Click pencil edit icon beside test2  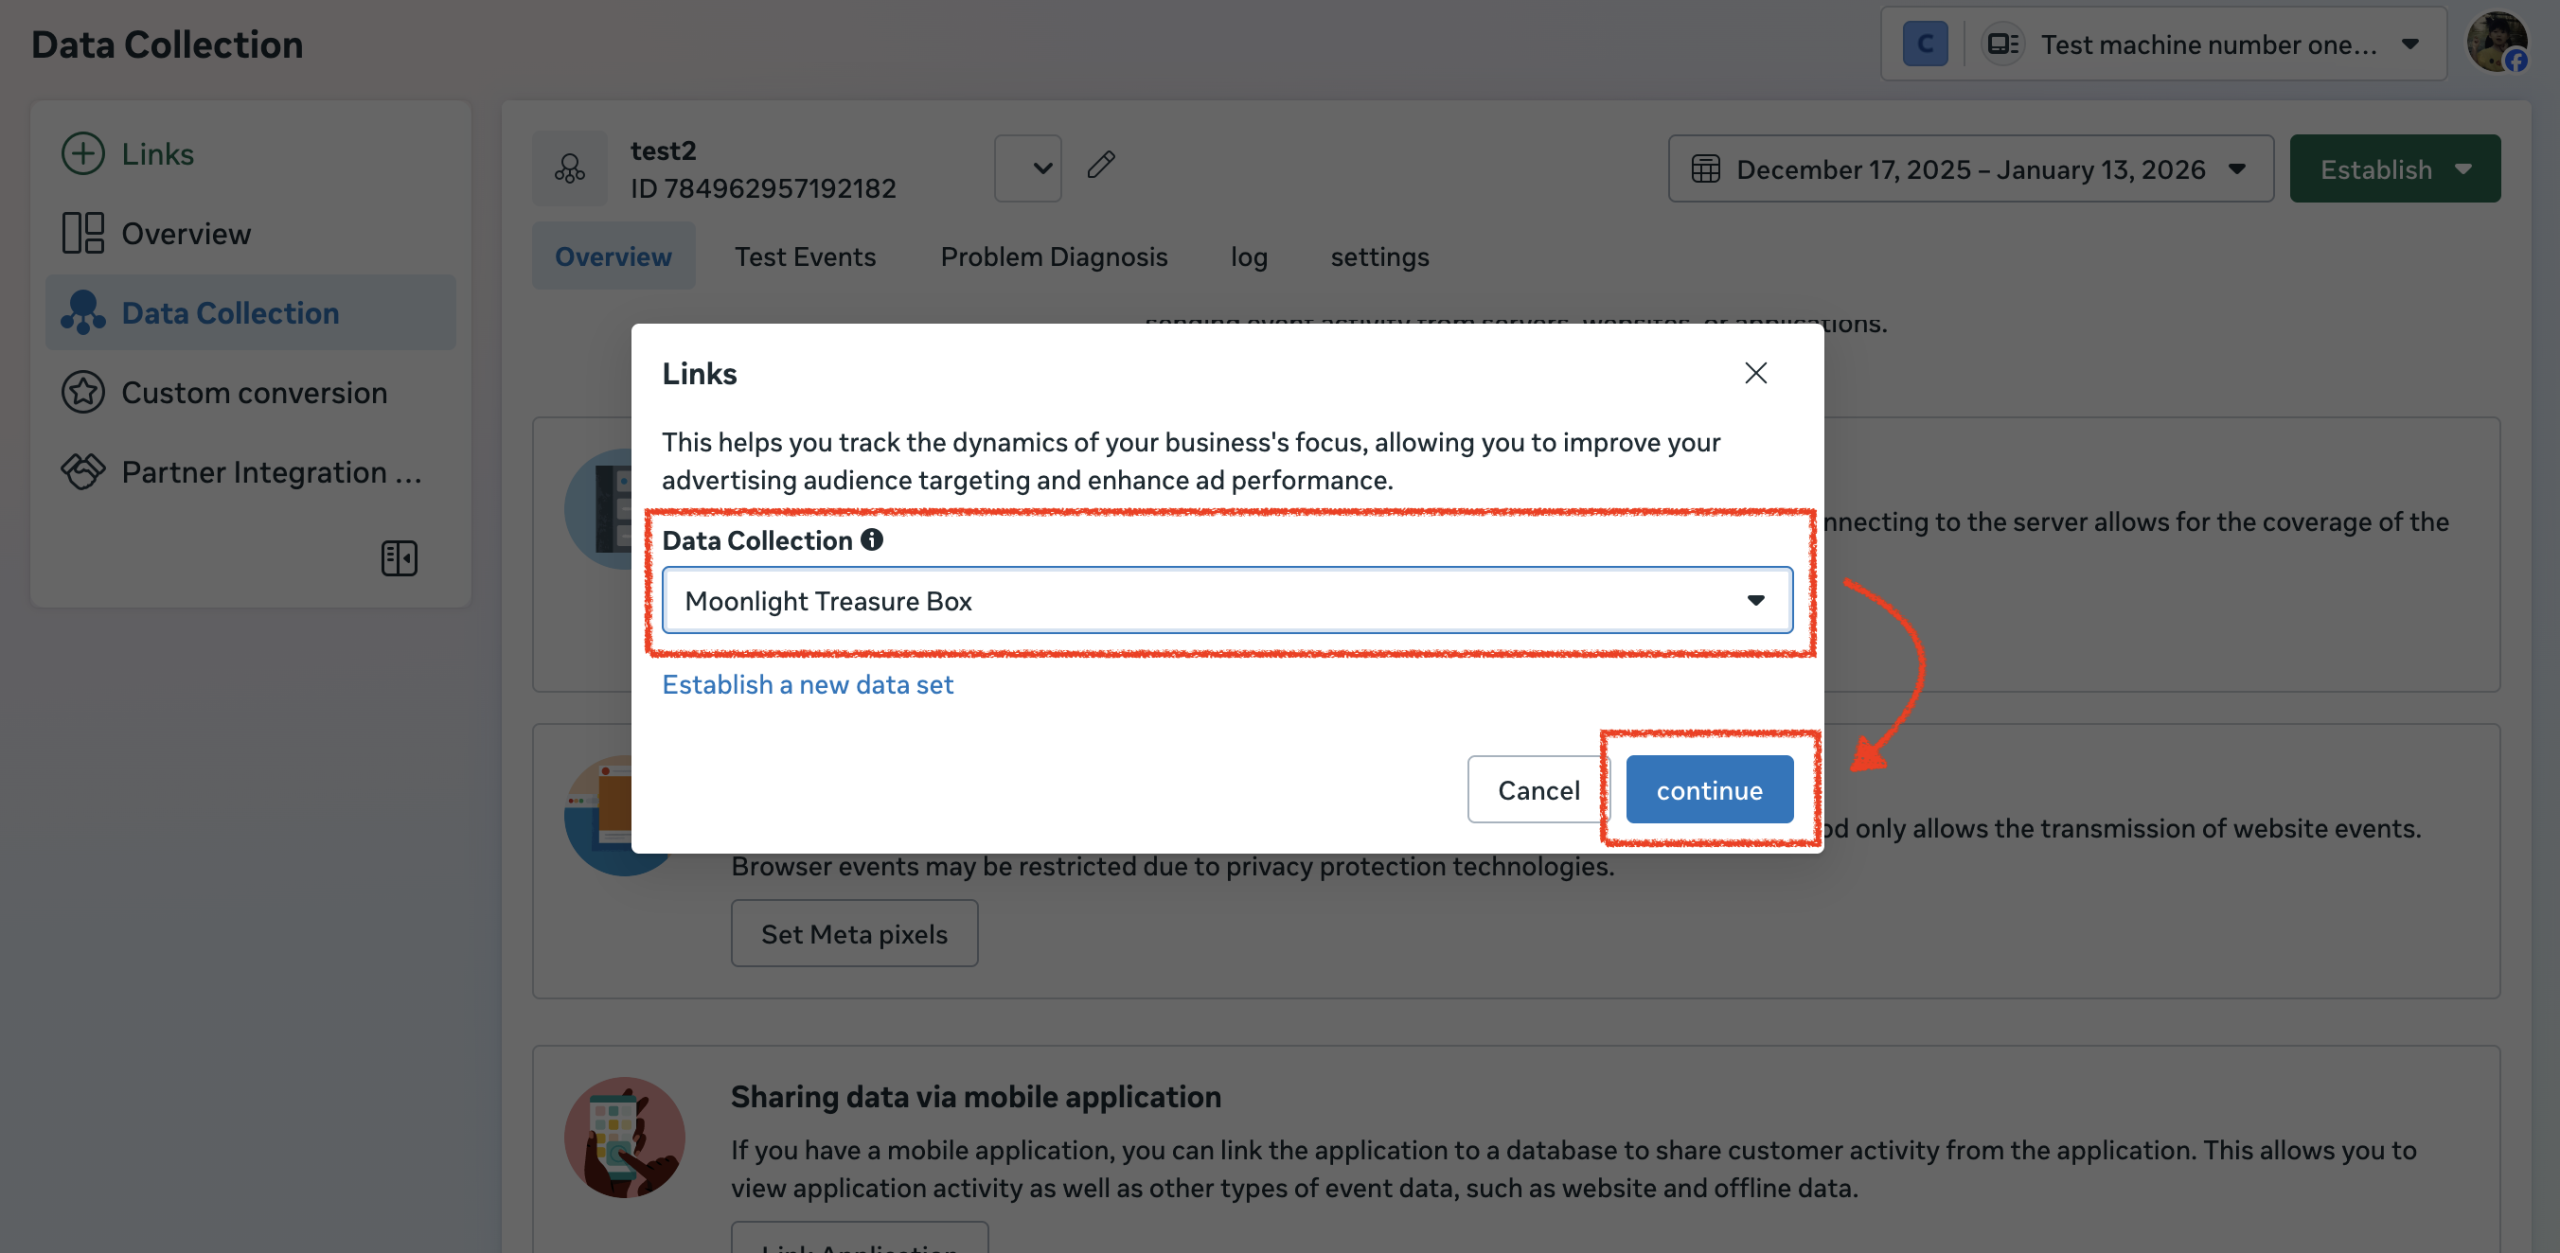1101,165
